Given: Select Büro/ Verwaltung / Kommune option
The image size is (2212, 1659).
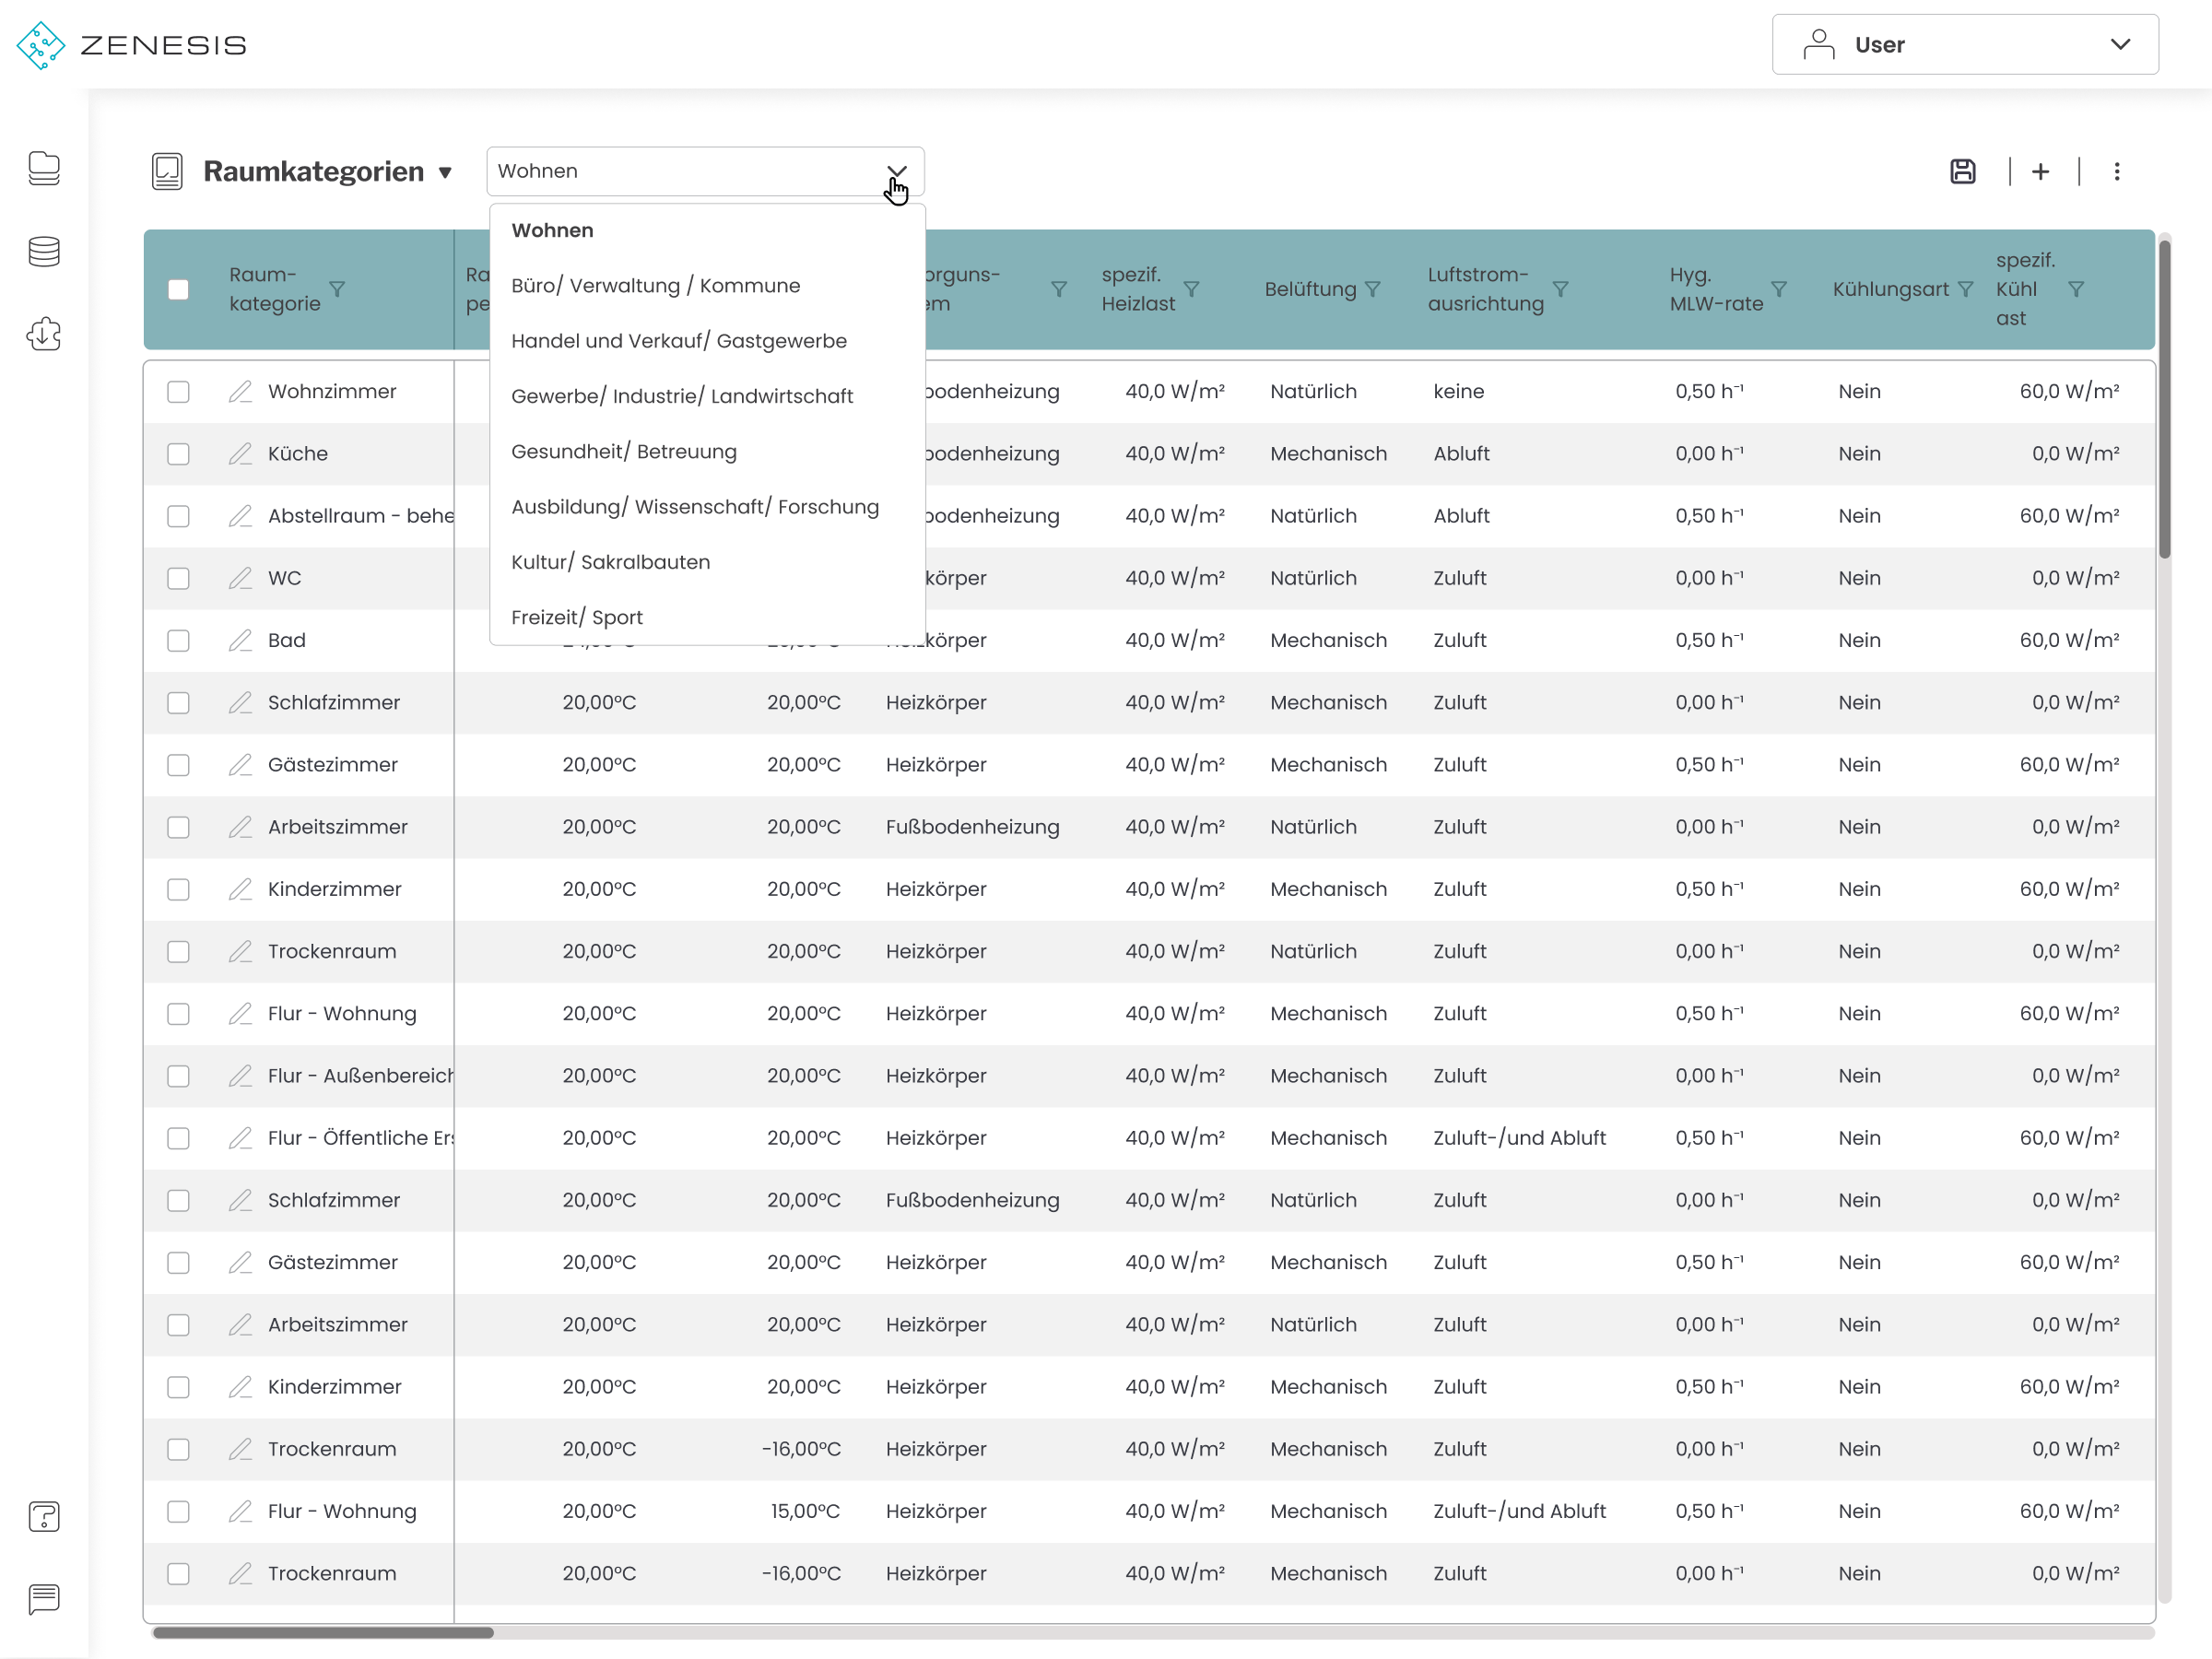Looking at the screenshot, I should (655, 285).
